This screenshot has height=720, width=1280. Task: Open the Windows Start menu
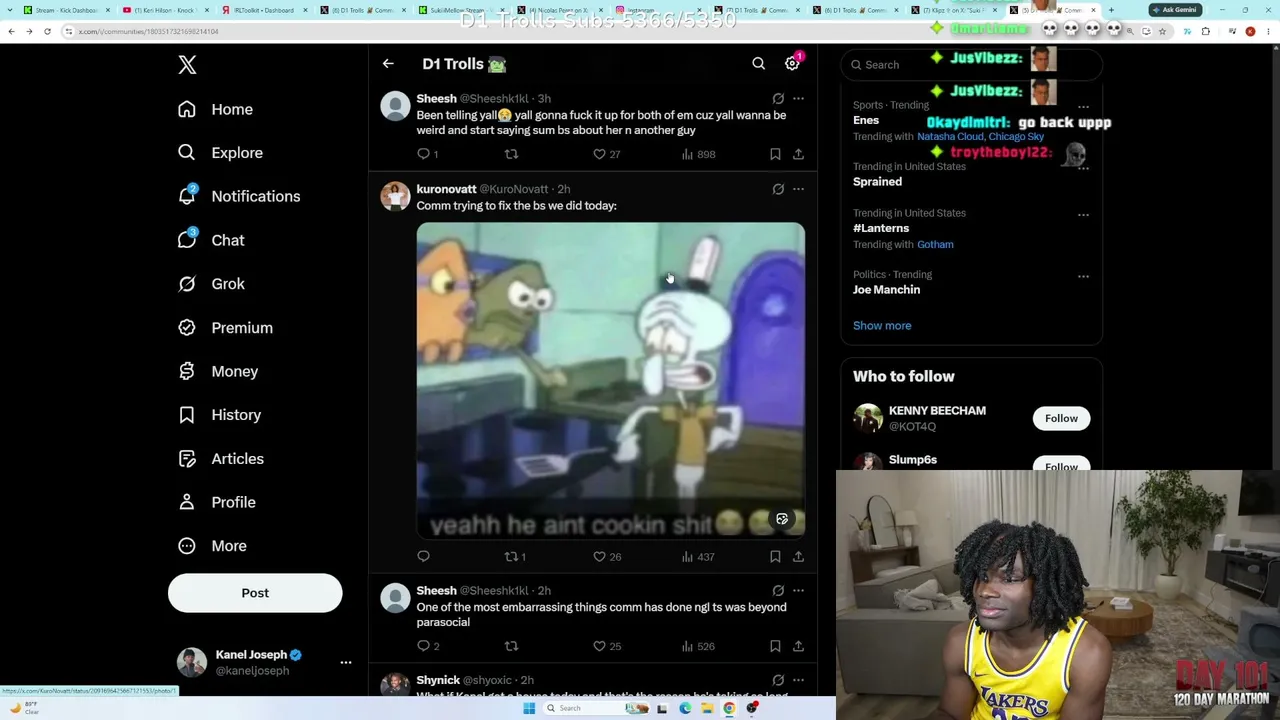tap(529, 708)
